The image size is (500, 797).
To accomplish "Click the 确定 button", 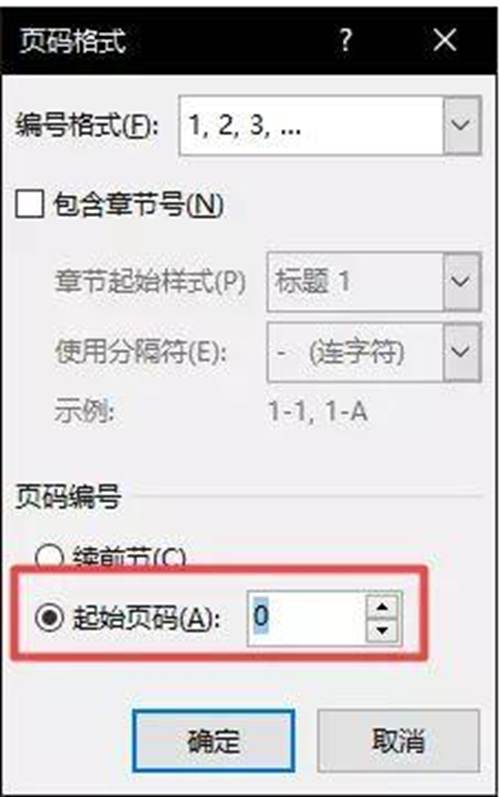I will [213, 741].
